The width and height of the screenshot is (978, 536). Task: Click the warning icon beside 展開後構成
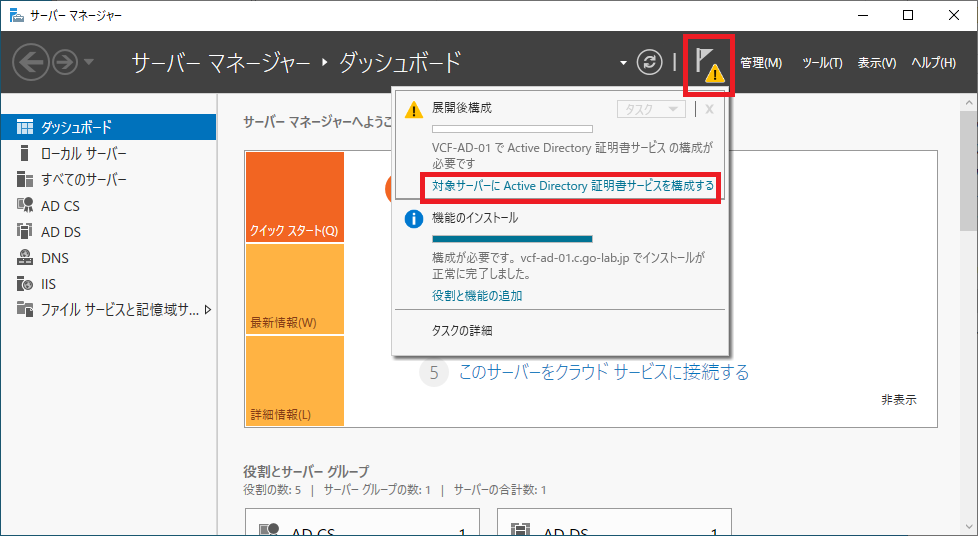pos(414,110)
